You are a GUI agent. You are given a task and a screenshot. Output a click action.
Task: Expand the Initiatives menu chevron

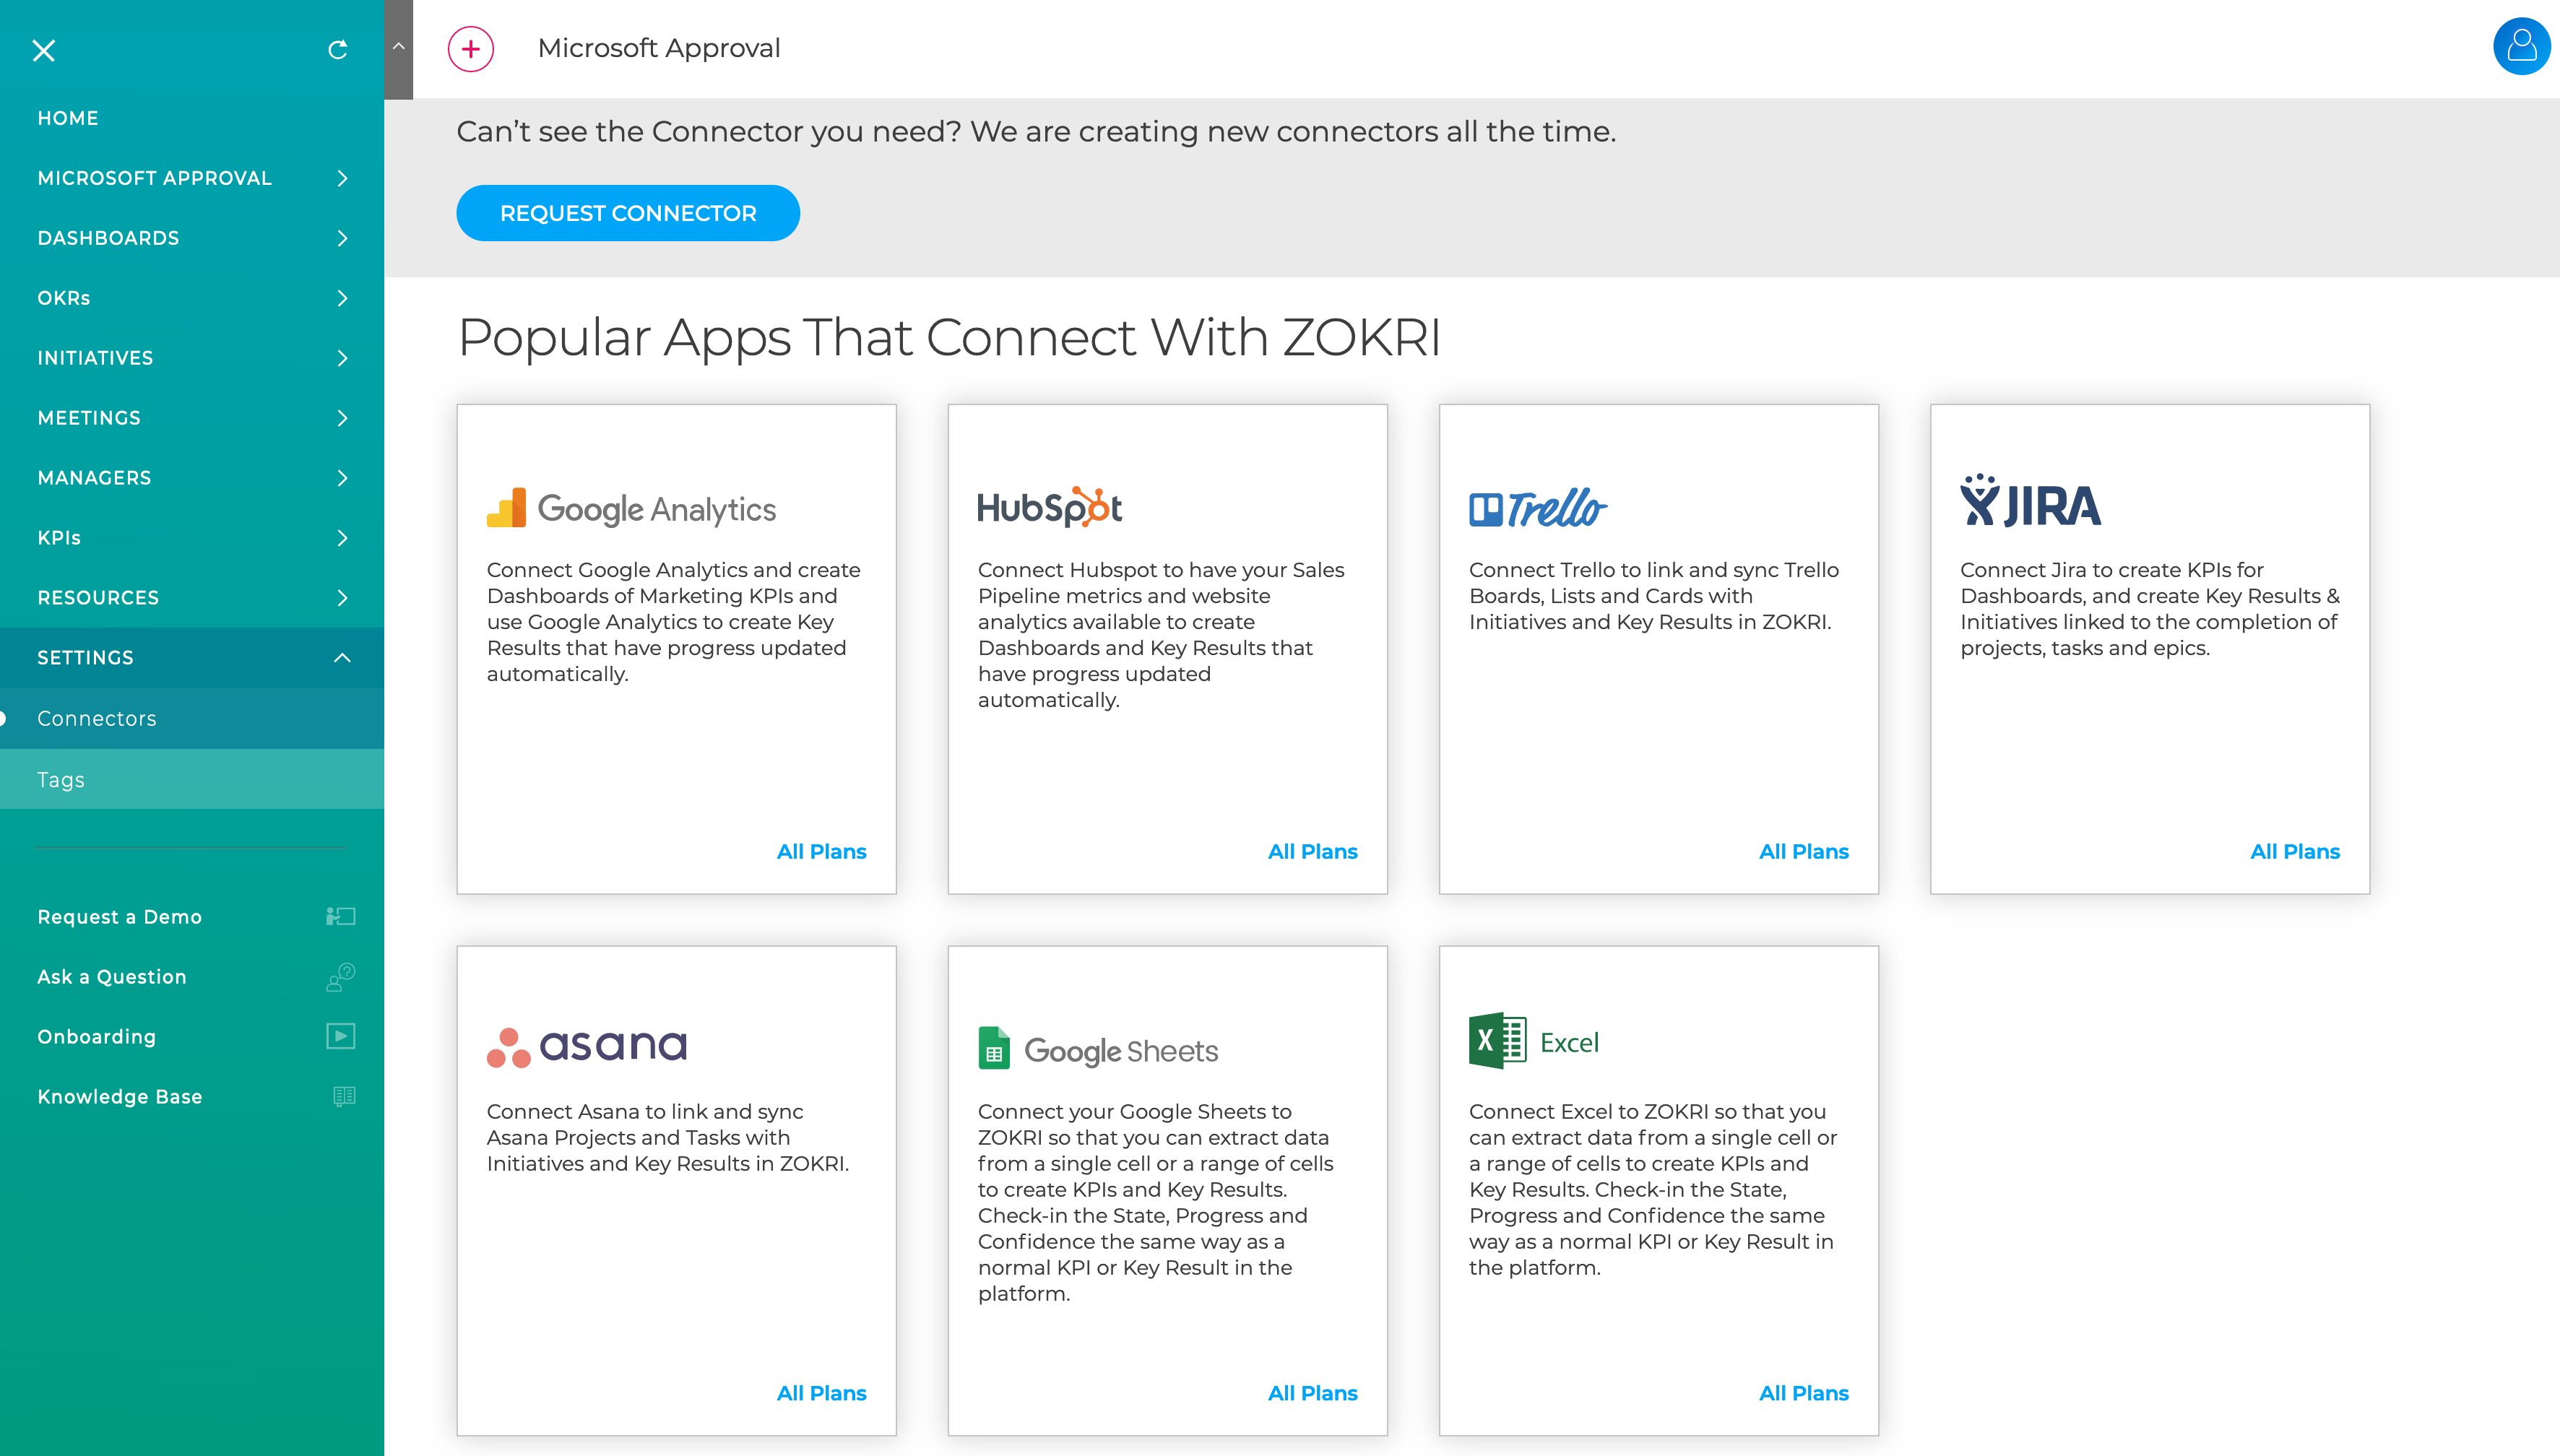pyautogui.click(x=342, y=358)
